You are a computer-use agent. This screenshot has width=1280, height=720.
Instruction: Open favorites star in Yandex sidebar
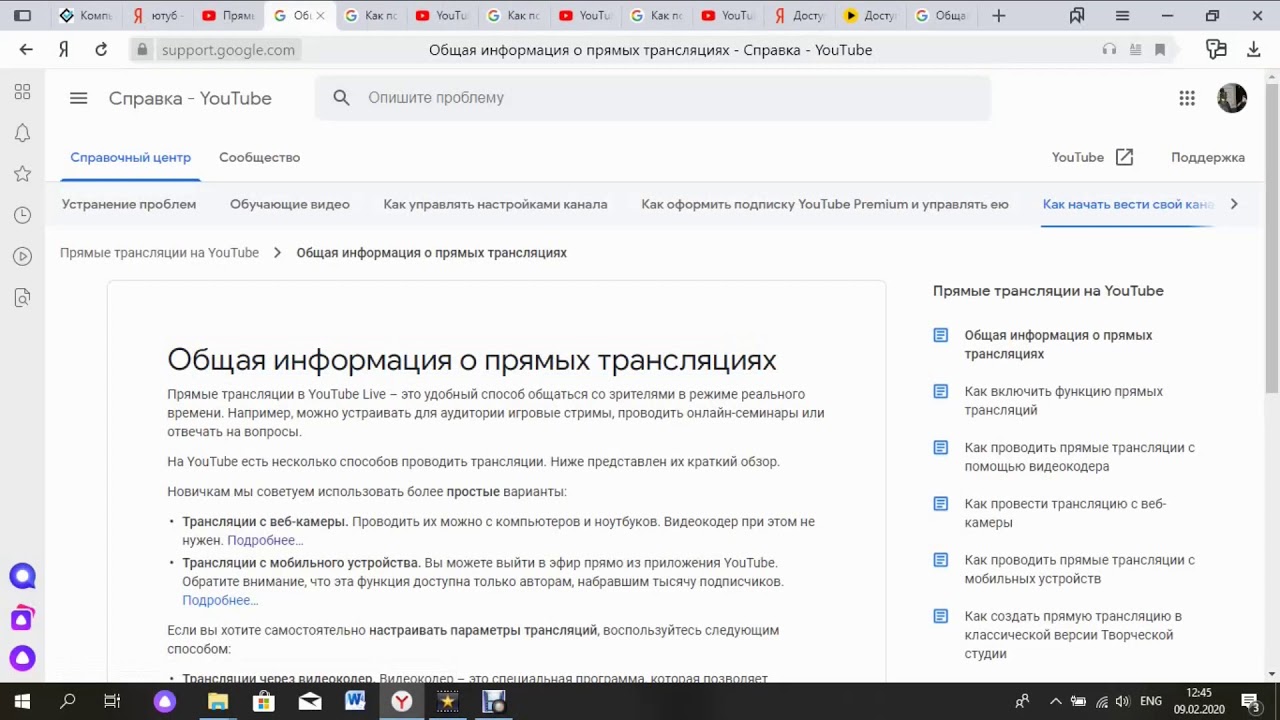click(22, 174)
